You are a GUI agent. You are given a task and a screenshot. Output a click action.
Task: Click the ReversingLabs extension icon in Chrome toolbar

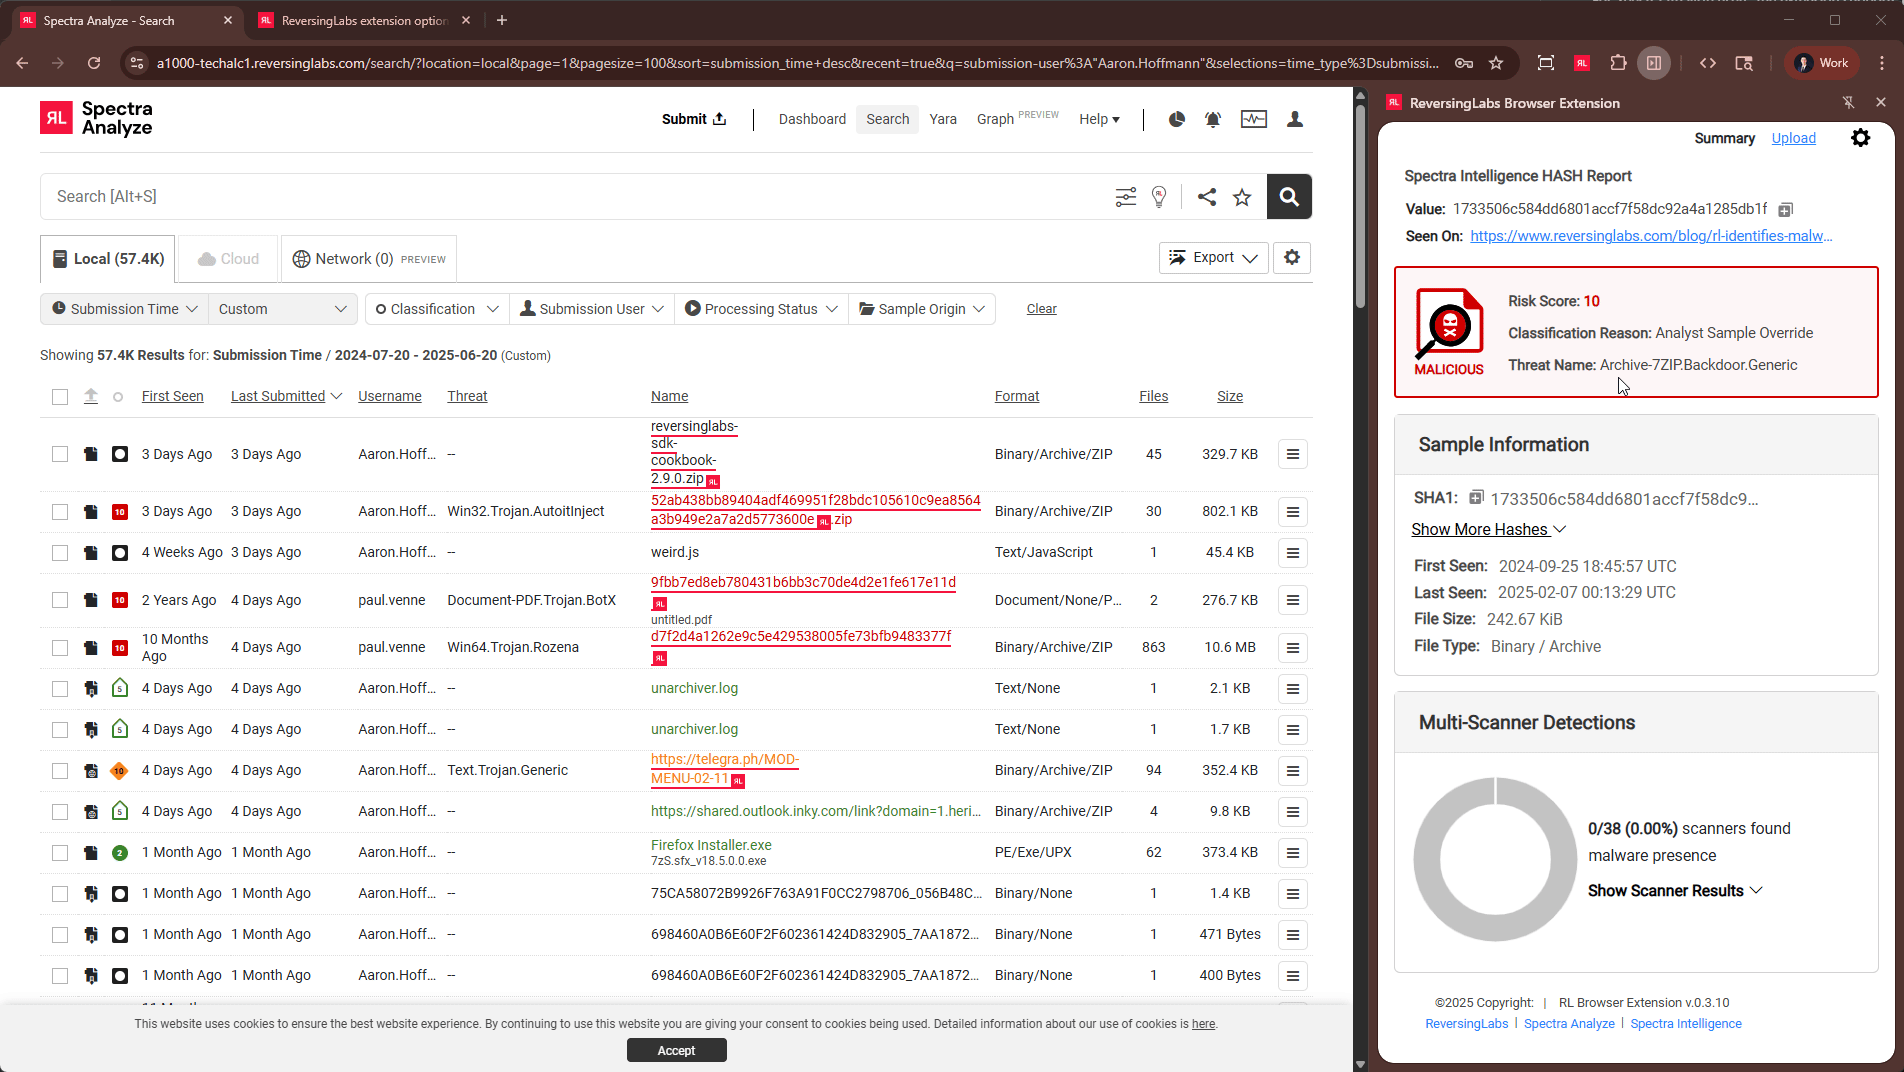point(1582,63)
